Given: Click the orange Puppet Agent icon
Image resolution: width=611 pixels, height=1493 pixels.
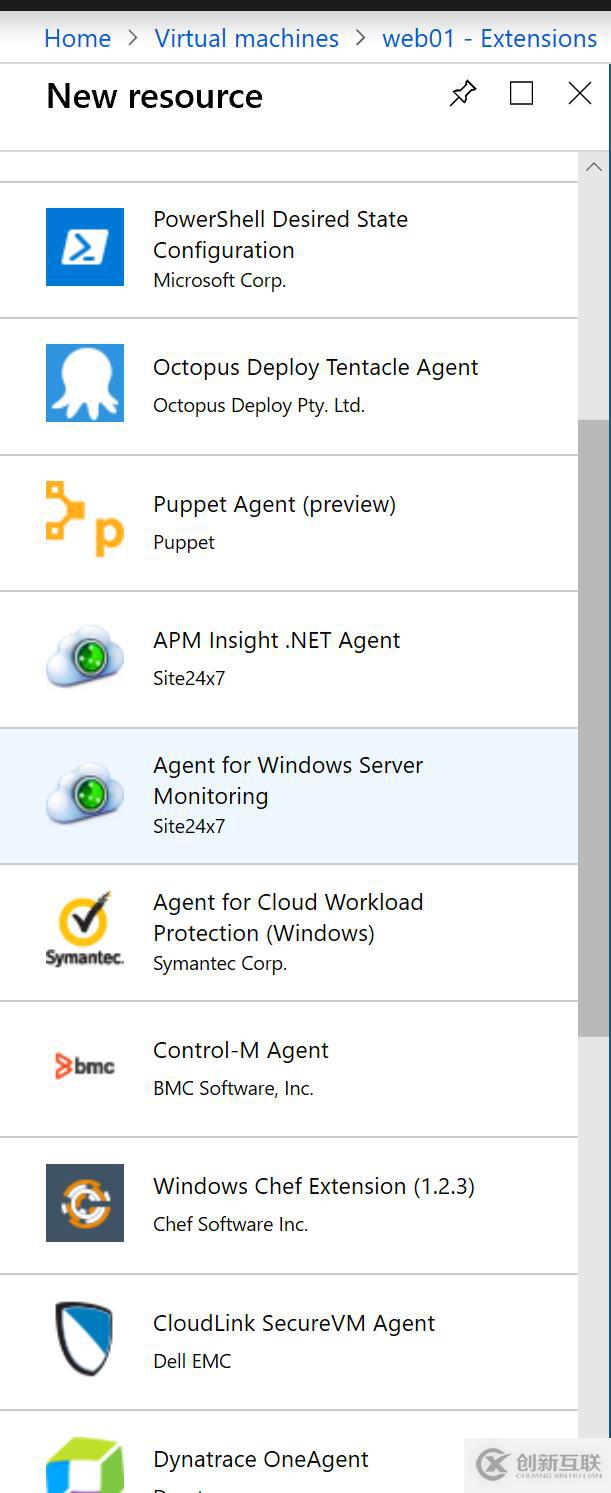Looking at the screenshot, I should point(85,519).
